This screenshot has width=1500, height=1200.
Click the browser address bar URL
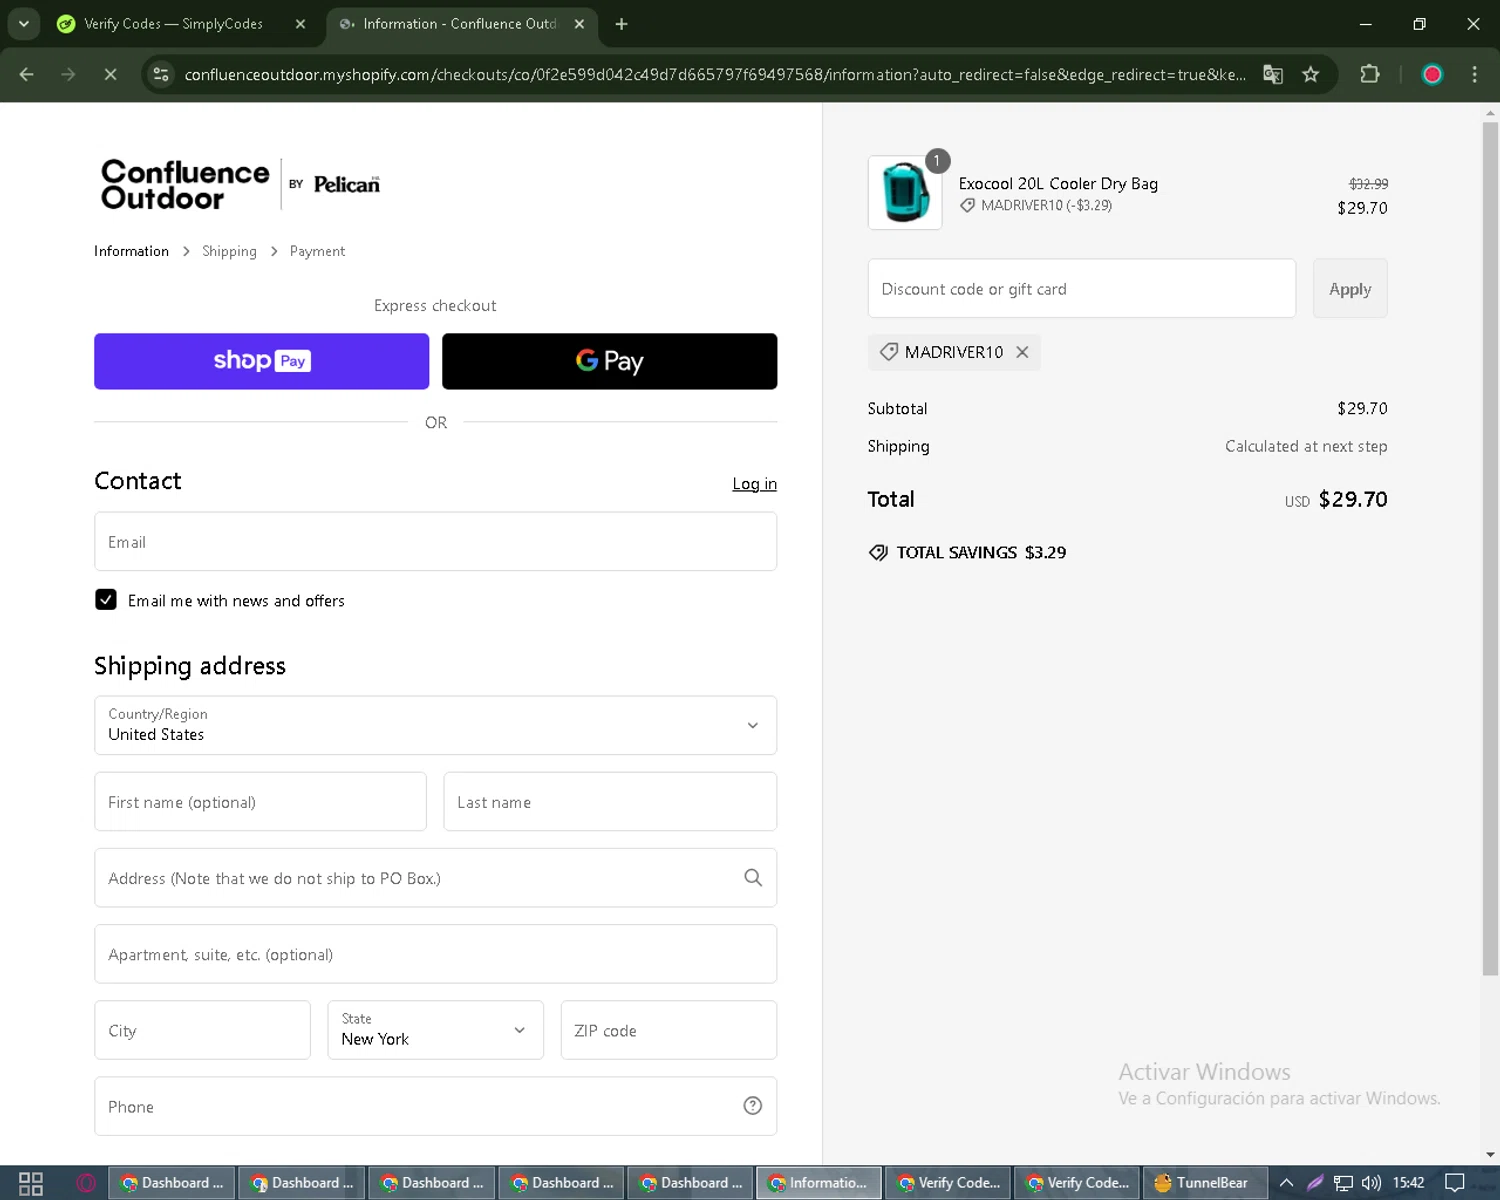pos(715,75)
